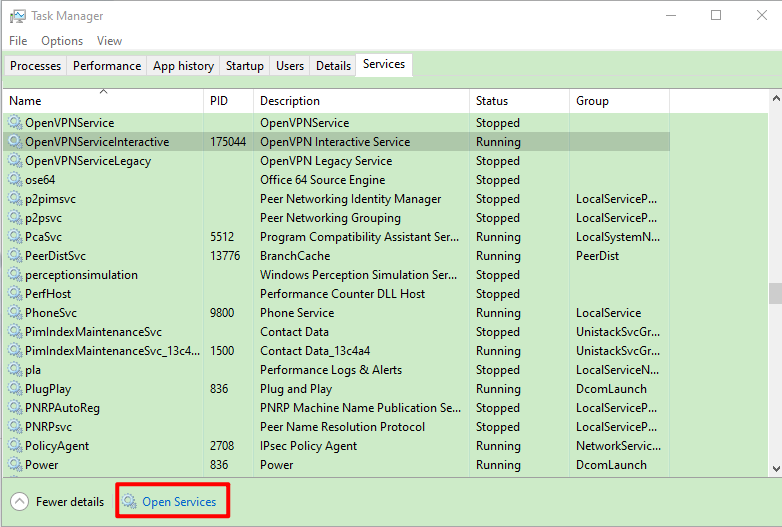
Task: Click the gear icon beside OpenVPNServiceInteractive
Action: point(15,141)
